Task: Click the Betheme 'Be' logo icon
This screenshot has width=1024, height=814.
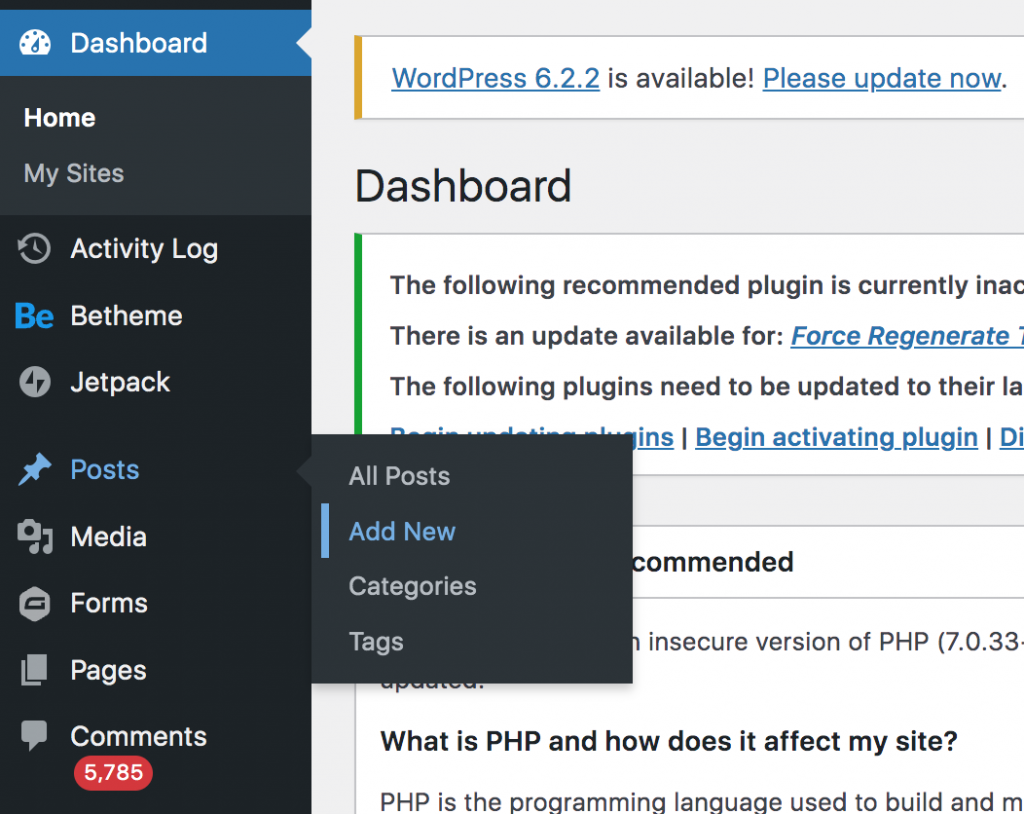Action: click(x=34, y=316)
